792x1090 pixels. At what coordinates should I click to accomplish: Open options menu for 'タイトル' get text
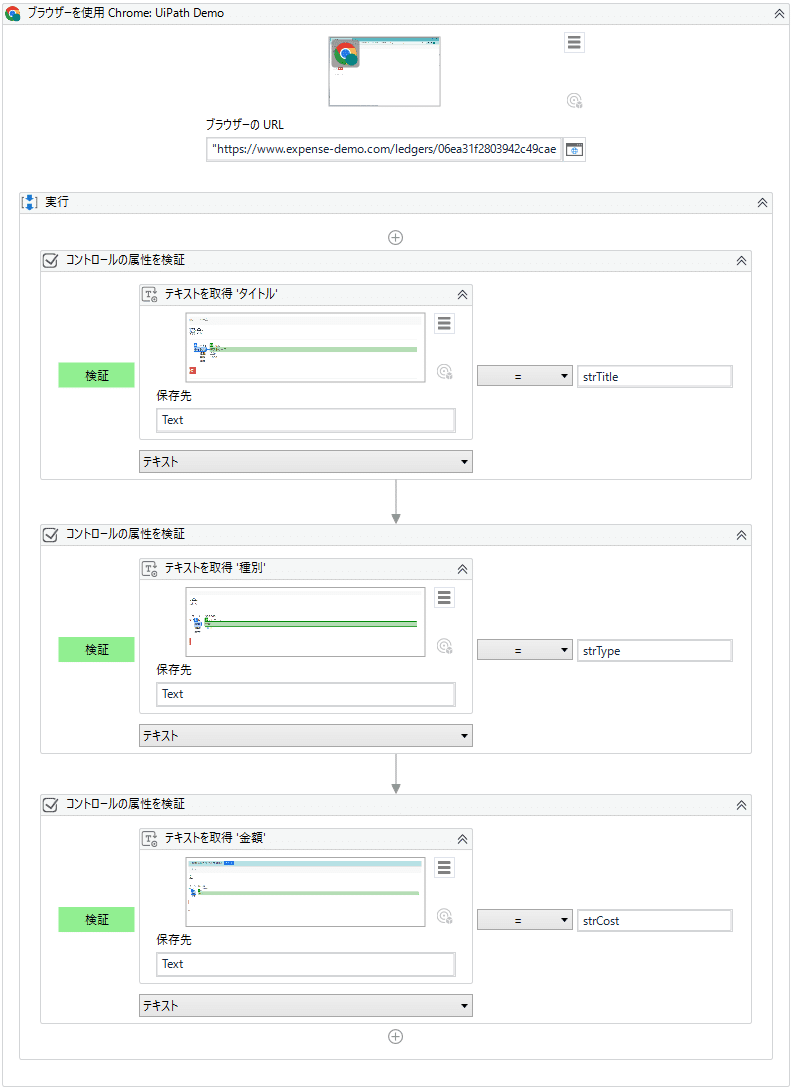[444, 323]
